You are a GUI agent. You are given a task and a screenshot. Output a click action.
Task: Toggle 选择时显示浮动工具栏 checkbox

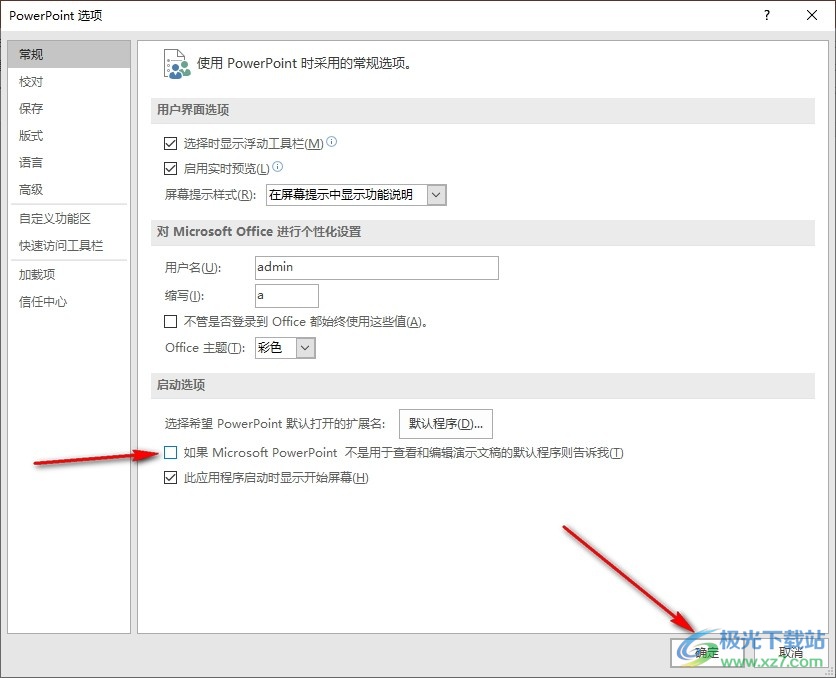(x=170, y=144)
